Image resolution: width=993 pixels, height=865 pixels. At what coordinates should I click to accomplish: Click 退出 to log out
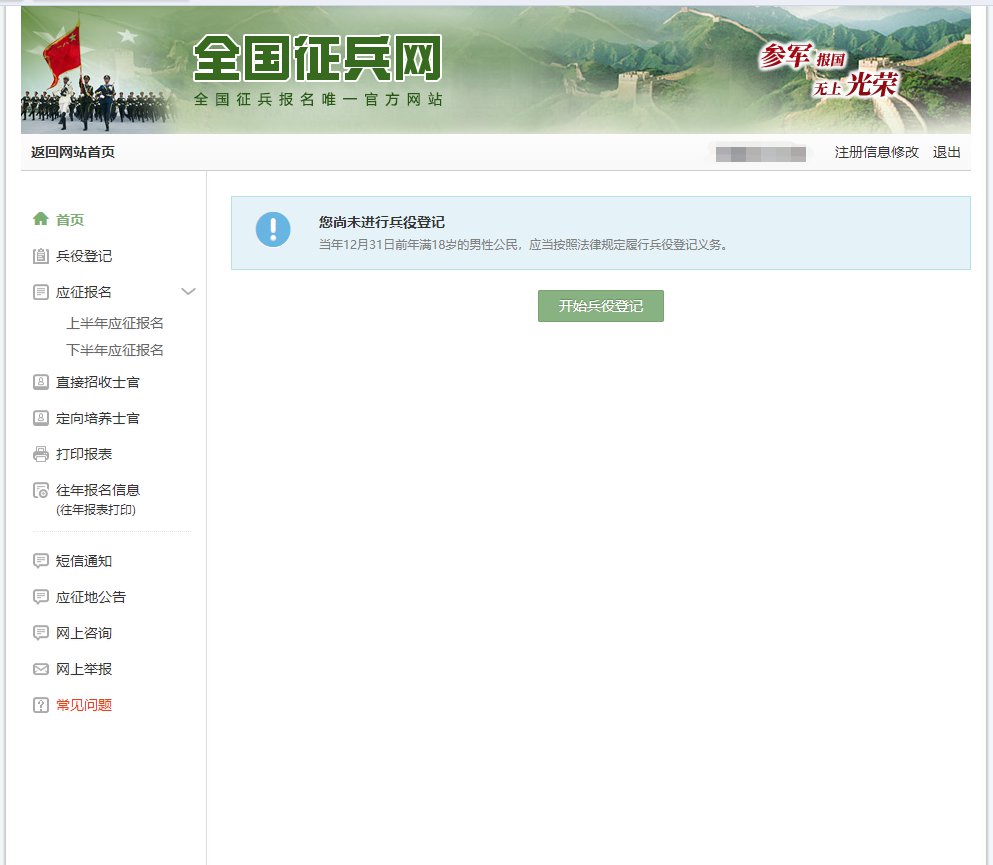(946, 152)
